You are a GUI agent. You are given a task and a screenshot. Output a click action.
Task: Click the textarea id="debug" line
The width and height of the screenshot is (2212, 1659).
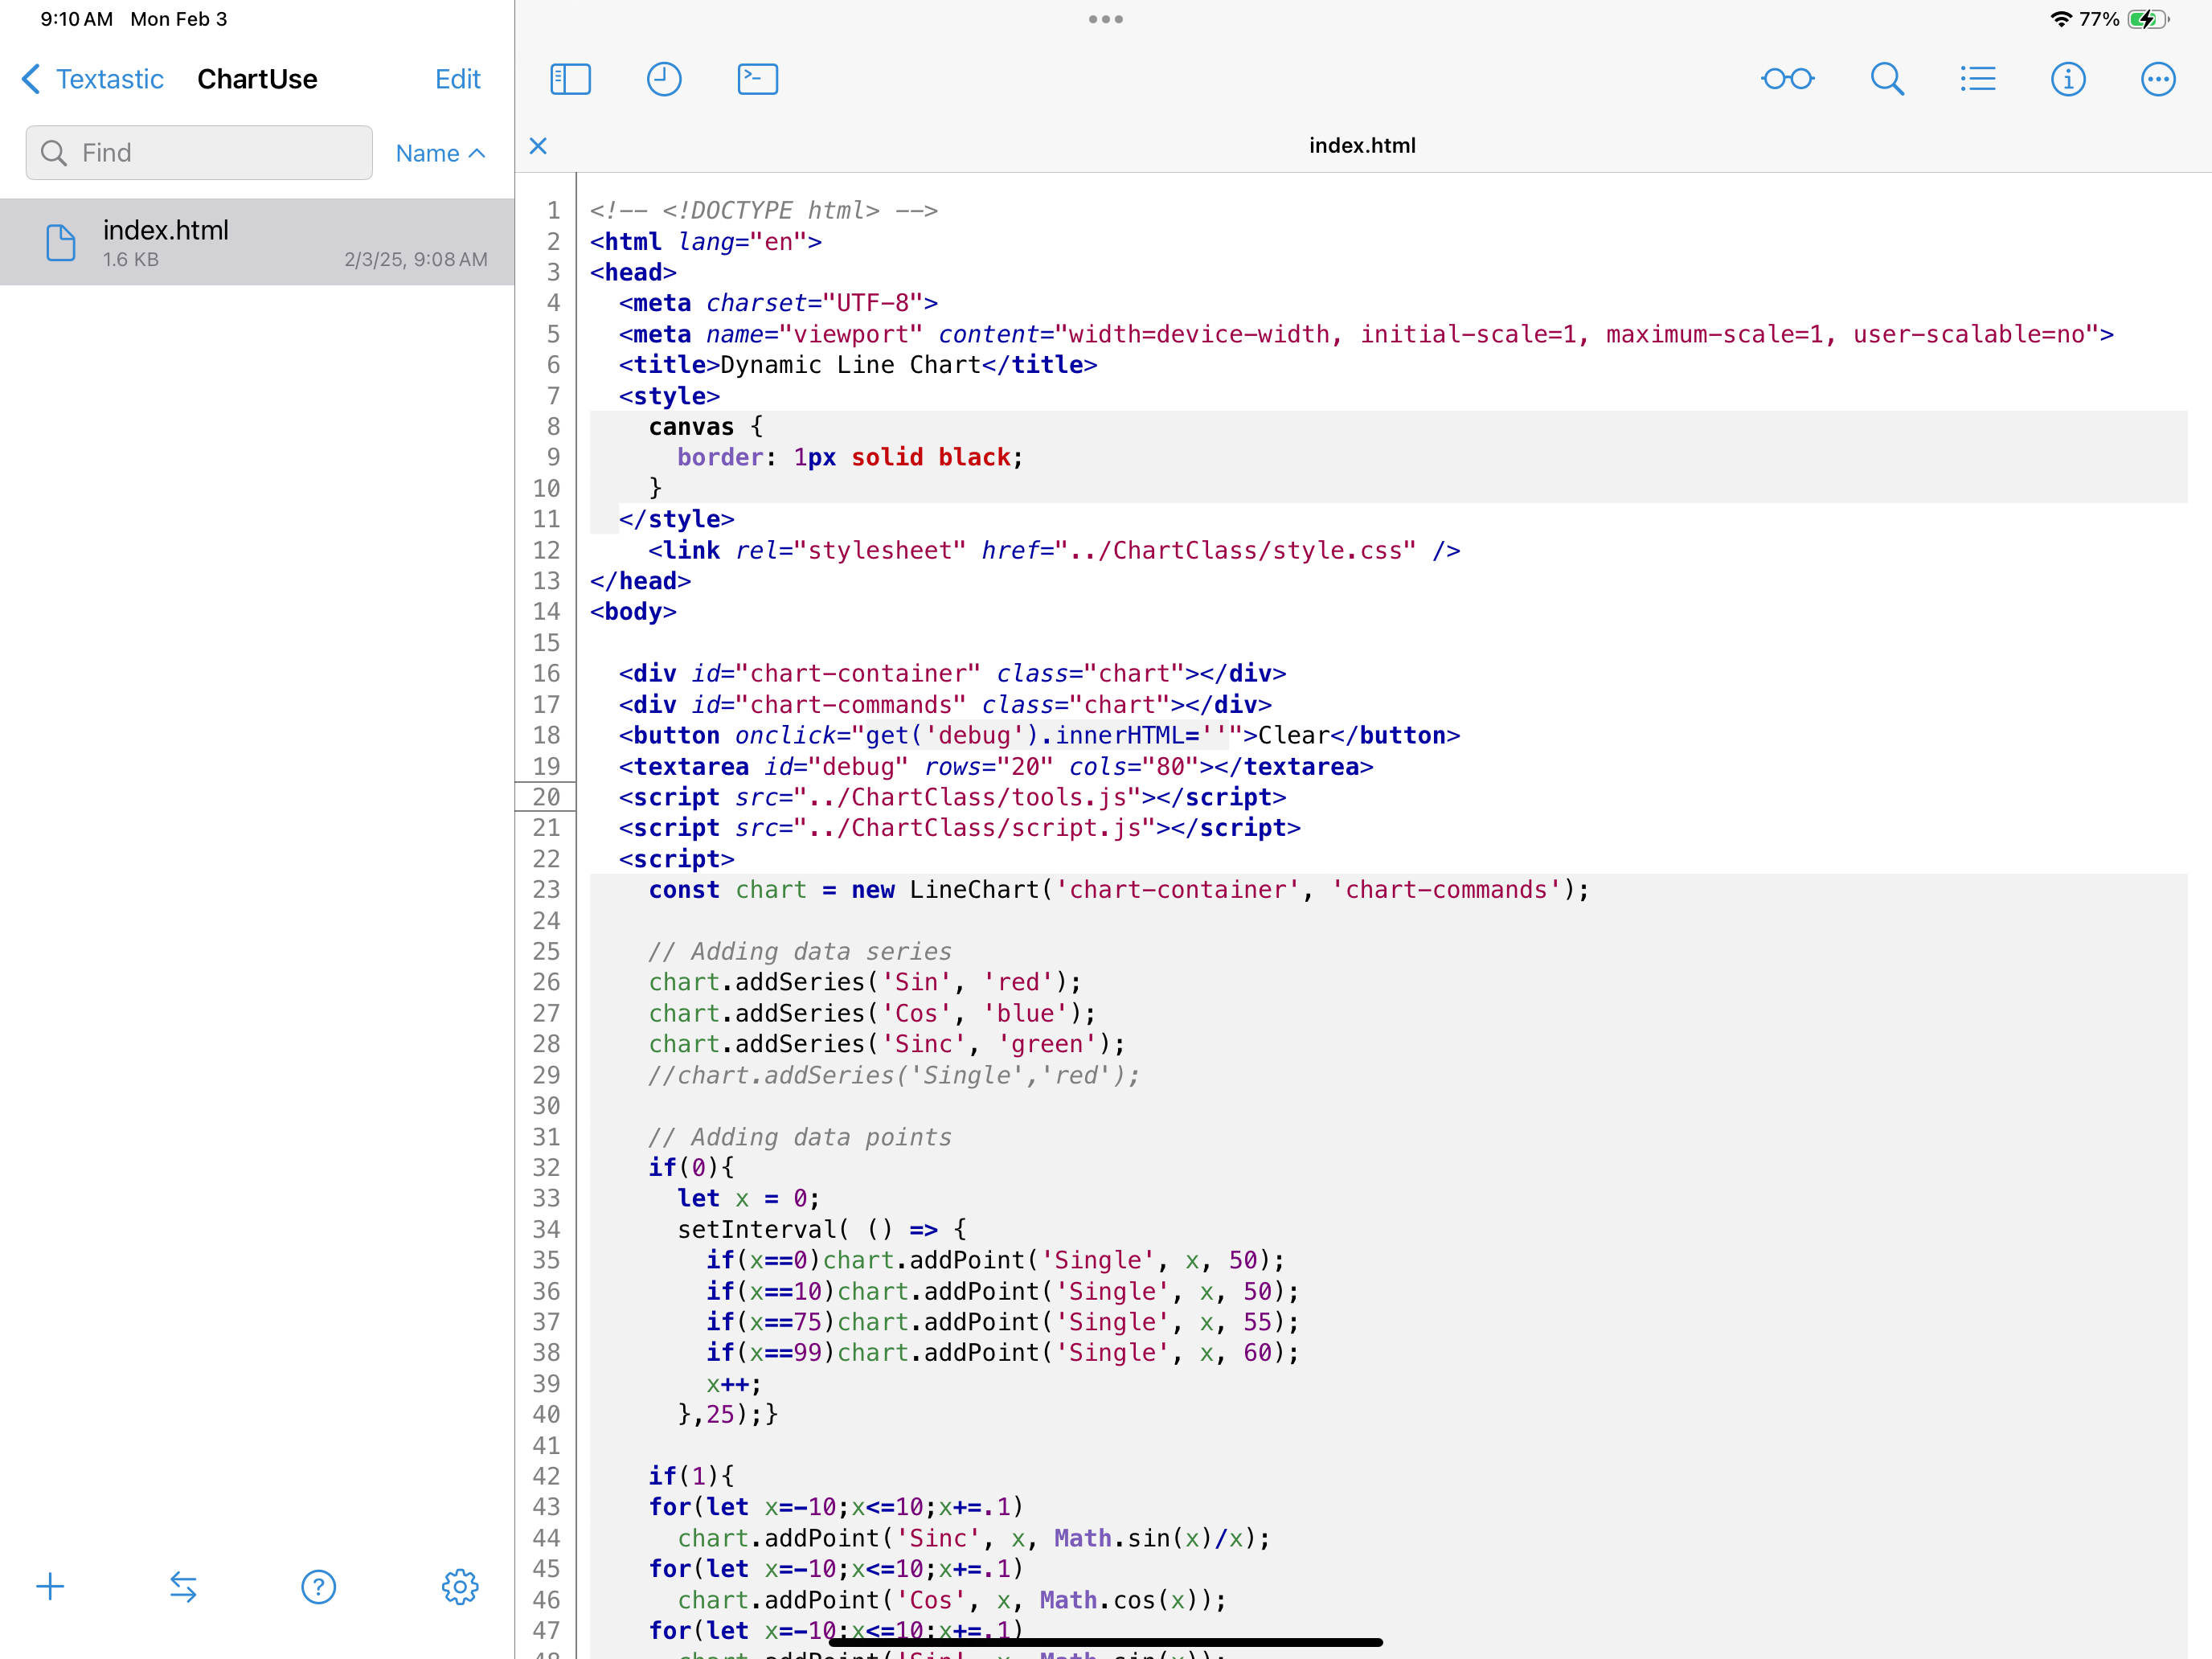996,767
